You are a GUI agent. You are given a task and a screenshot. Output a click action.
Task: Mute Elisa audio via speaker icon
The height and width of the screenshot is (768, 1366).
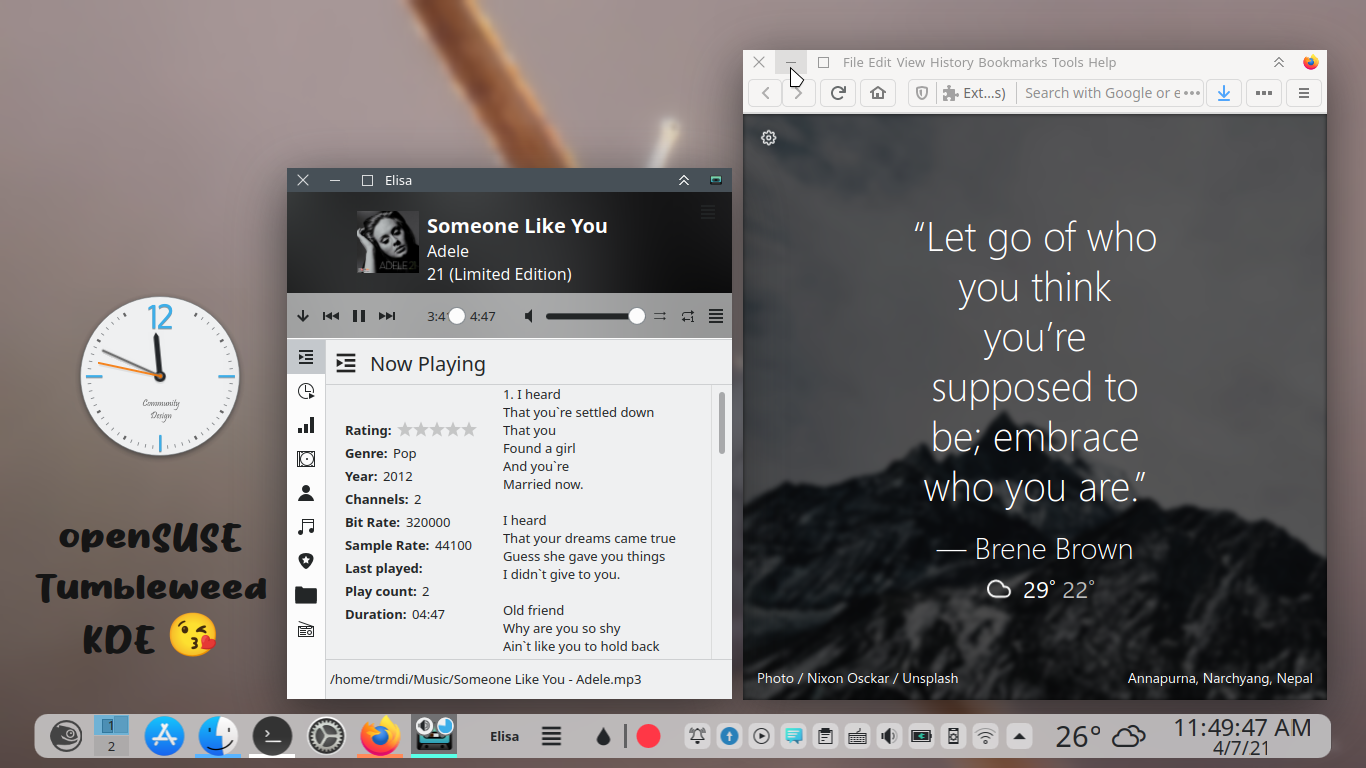coord(529,316)
